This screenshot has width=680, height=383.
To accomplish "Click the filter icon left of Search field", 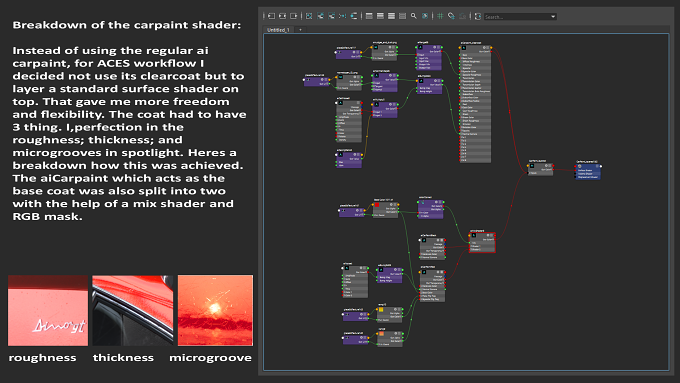I will [x=477, y=16].
